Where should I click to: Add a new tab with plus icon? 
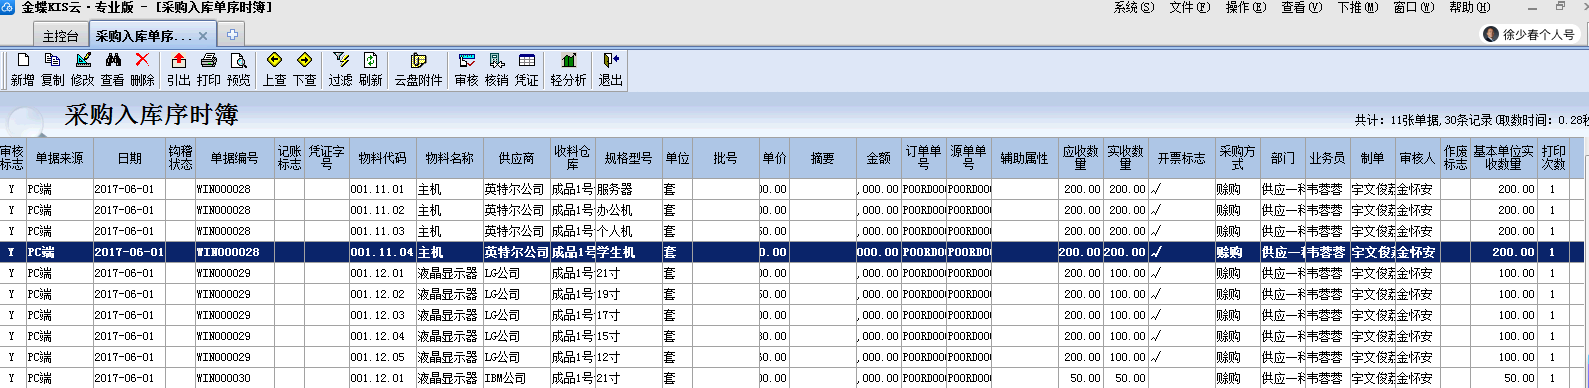click(x=232, y=35)
